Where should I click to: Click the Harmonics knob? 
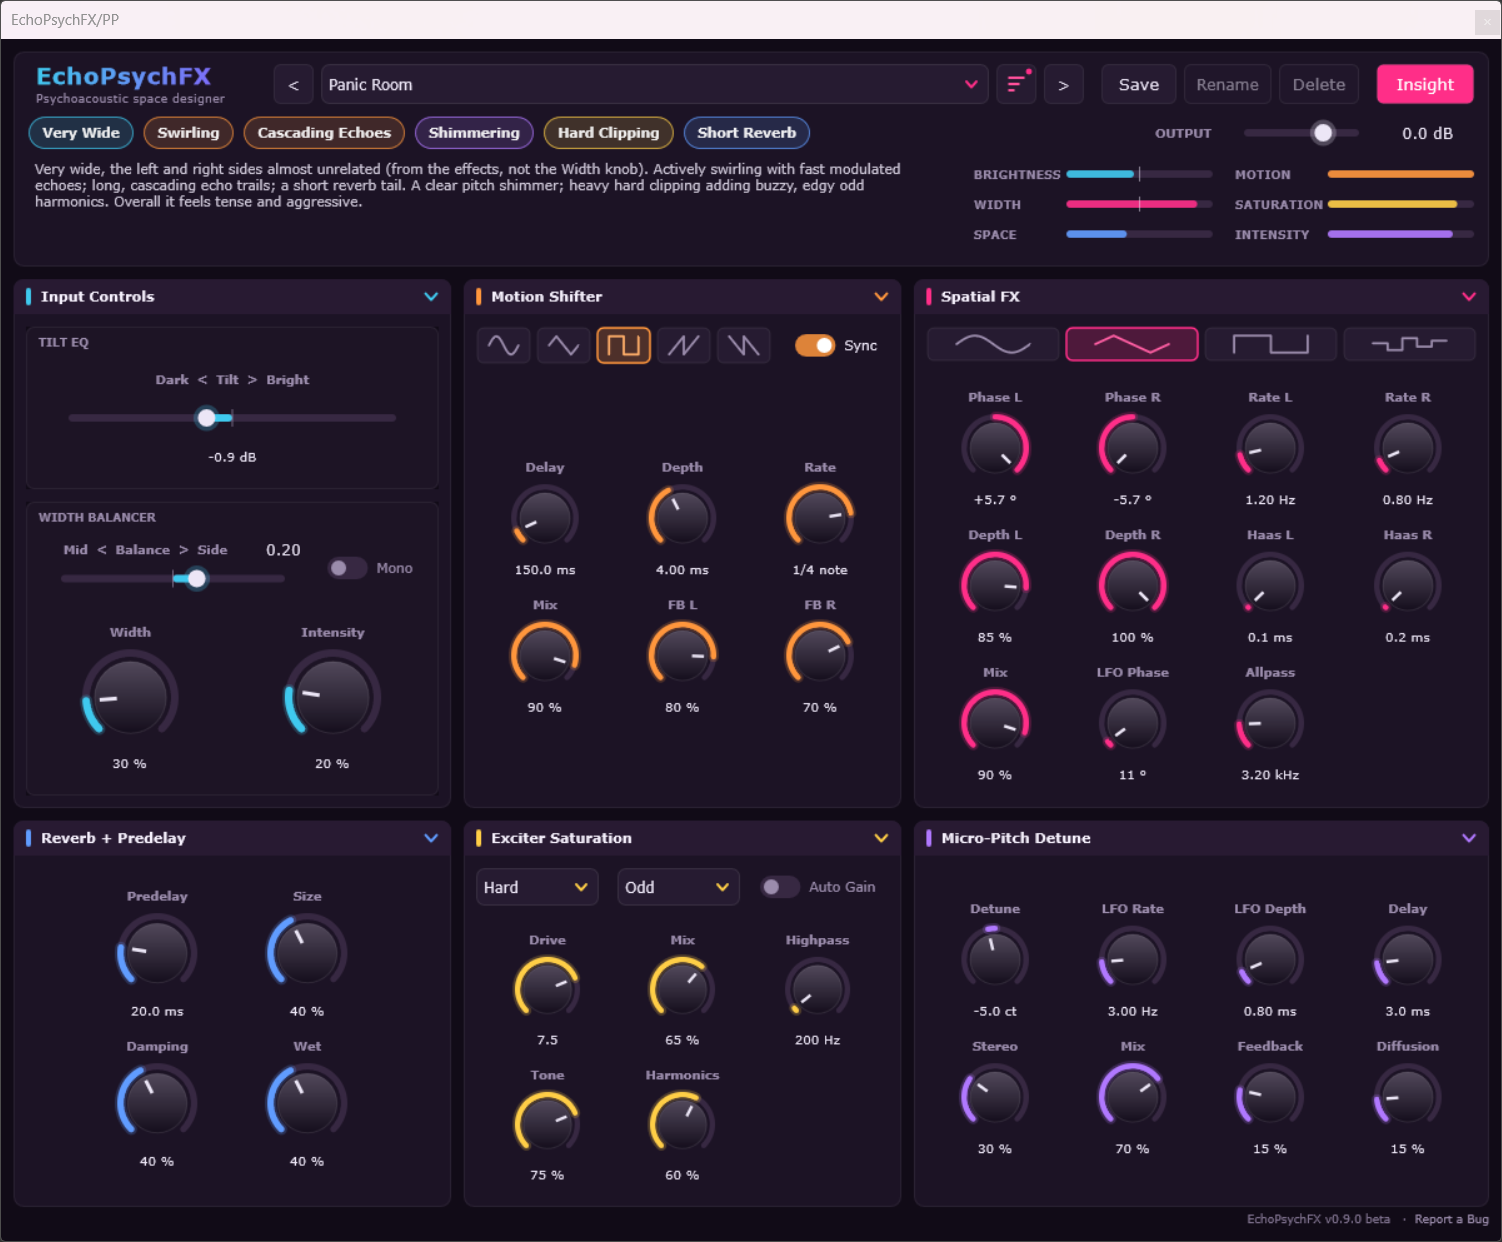[x=682, y=1123]
